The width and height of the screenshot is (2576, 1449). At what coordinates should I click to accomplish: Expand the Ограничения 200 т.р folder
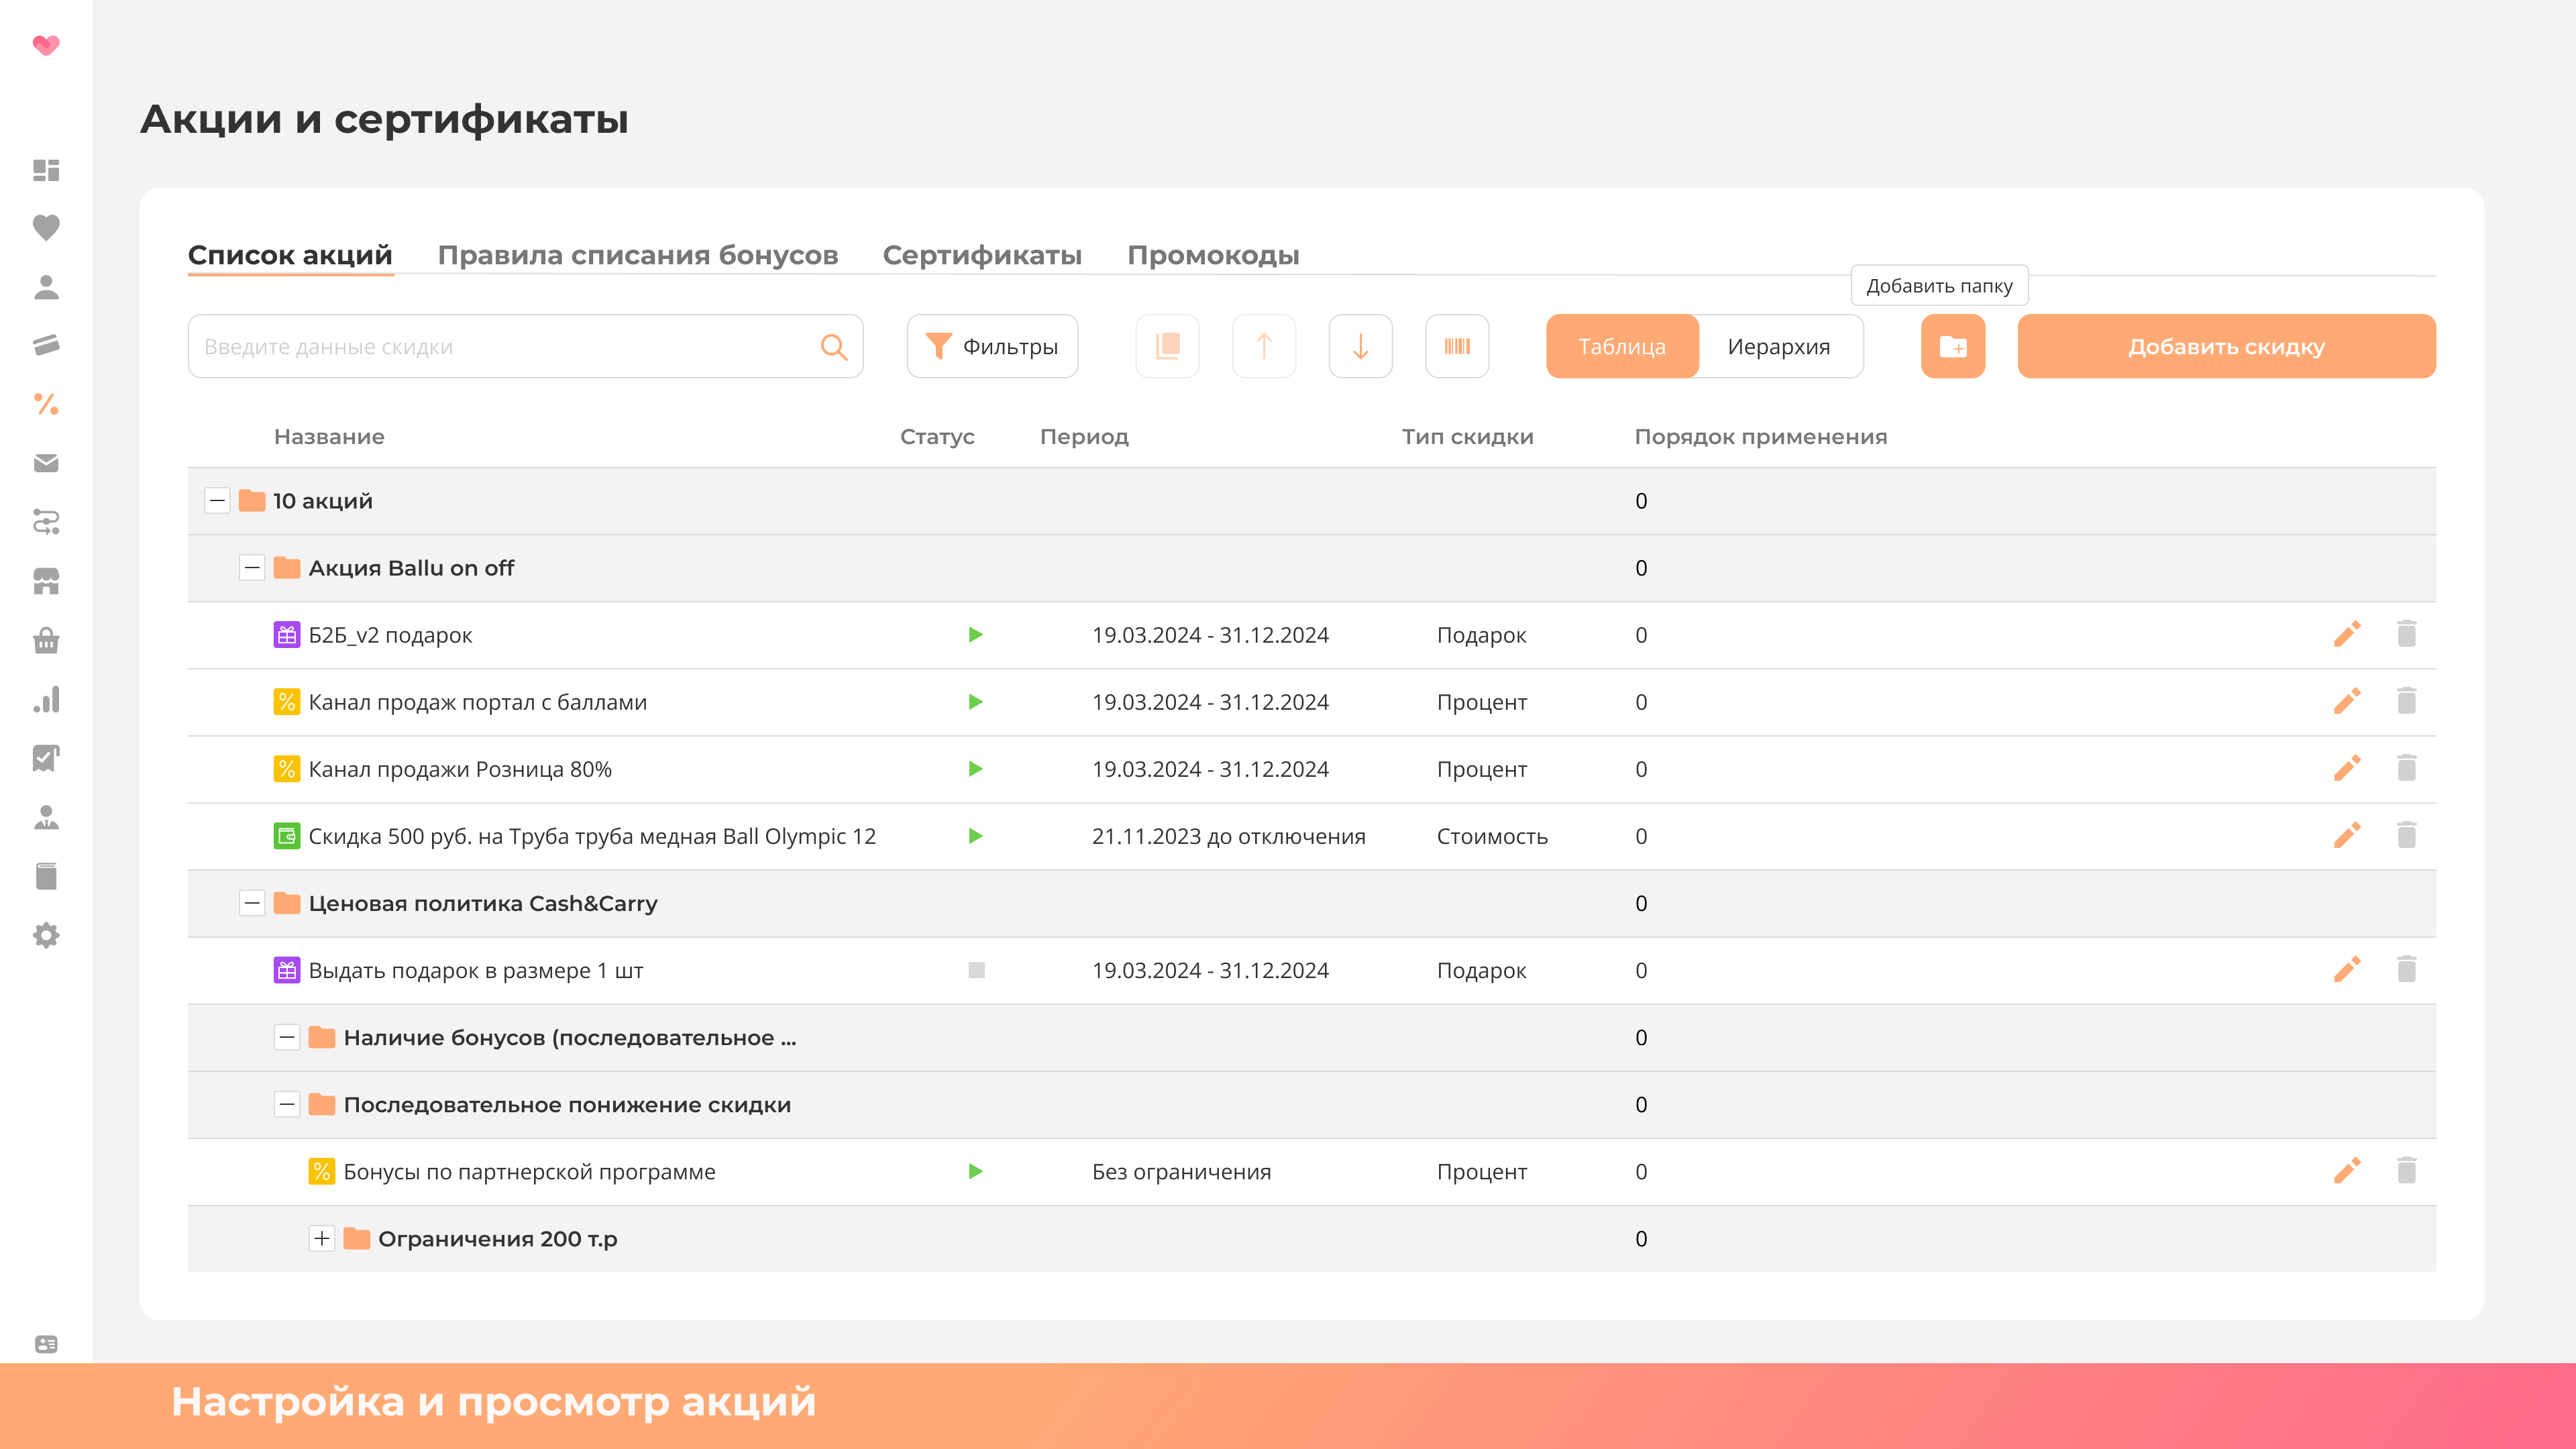coord(321,1238)
